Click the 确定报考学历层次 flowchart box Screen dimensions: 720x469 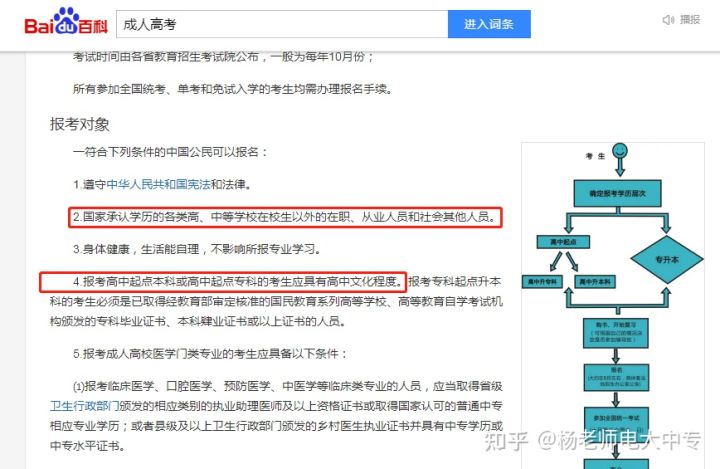point(618,193)
